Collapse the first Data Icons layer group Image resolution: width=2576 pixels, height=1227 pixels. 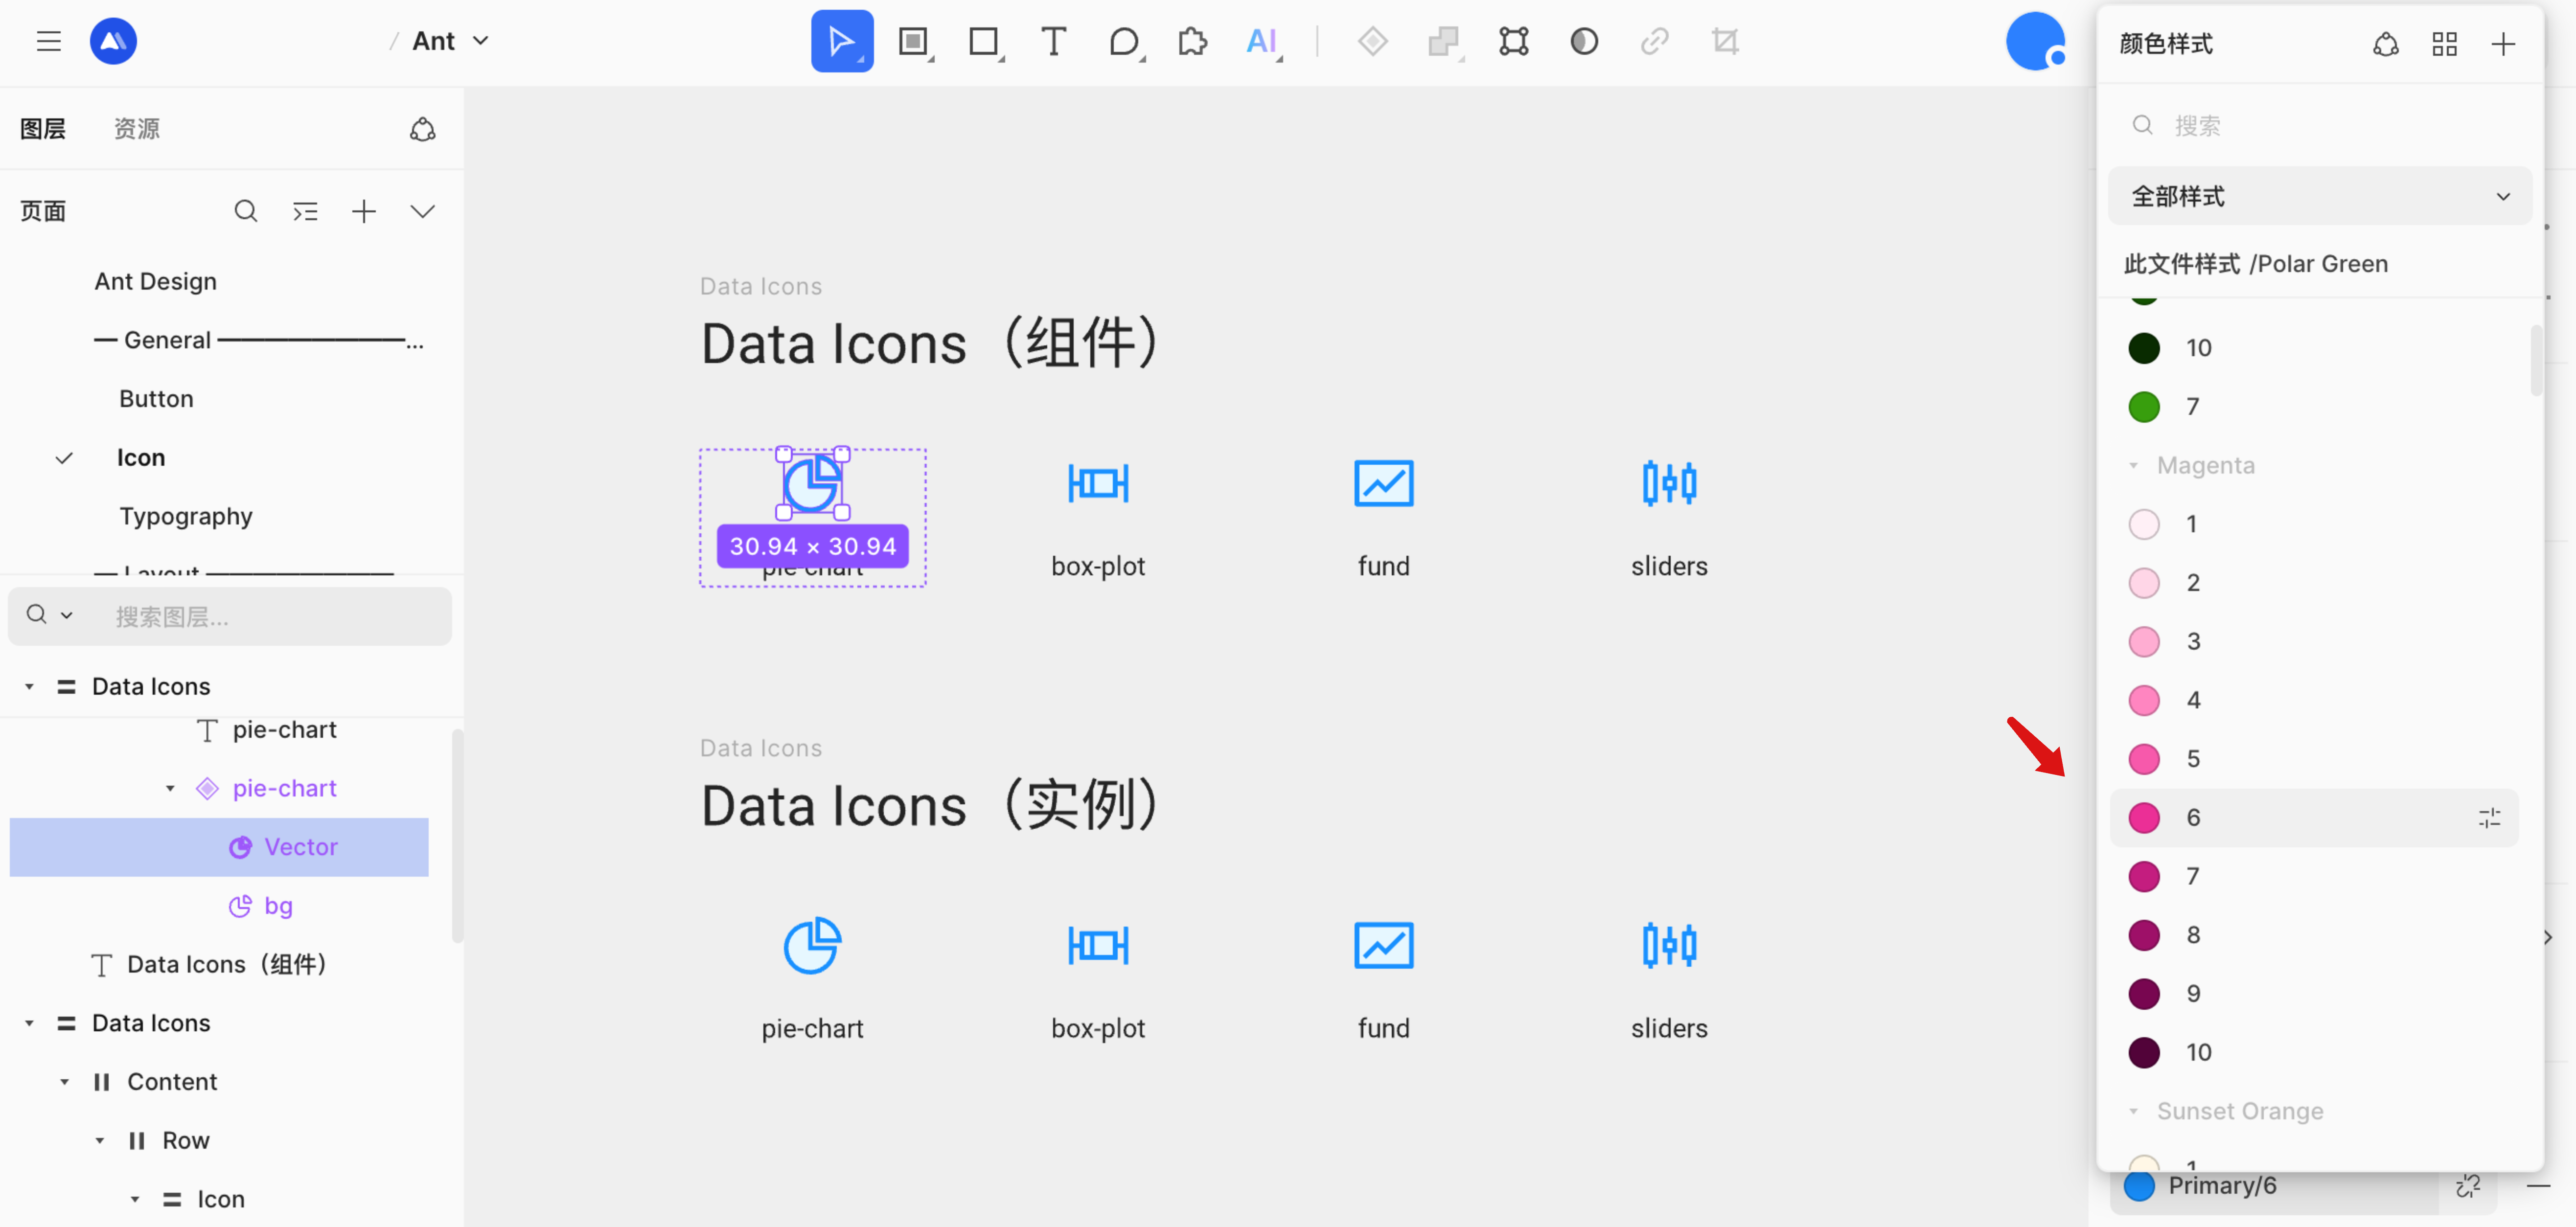(30, 687)
